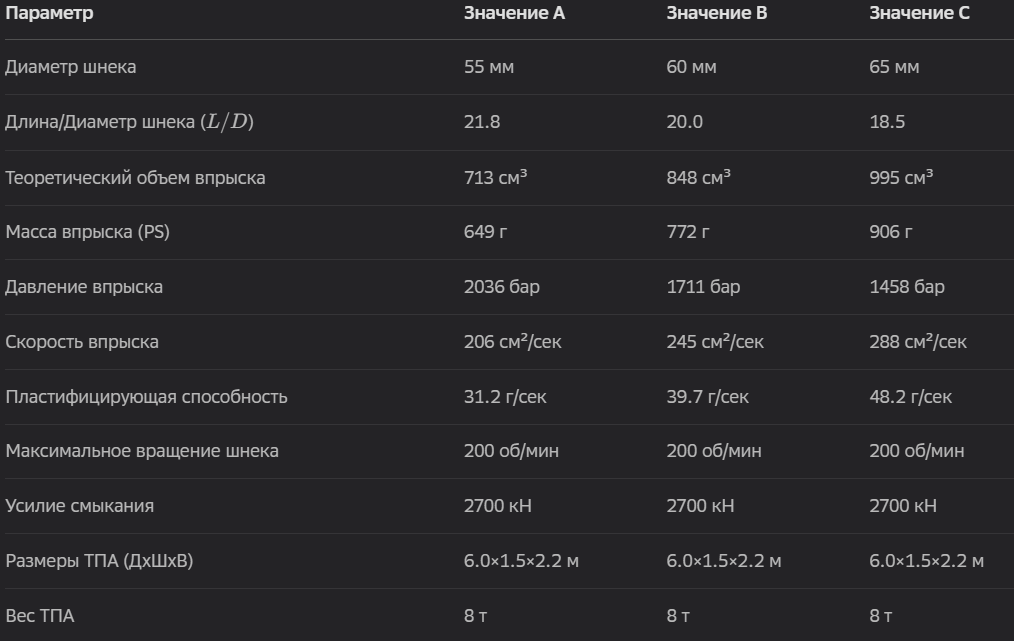Select the 'Вес ТПА' row label
The image size is (1014, 641).
click(x=39, y=616)
